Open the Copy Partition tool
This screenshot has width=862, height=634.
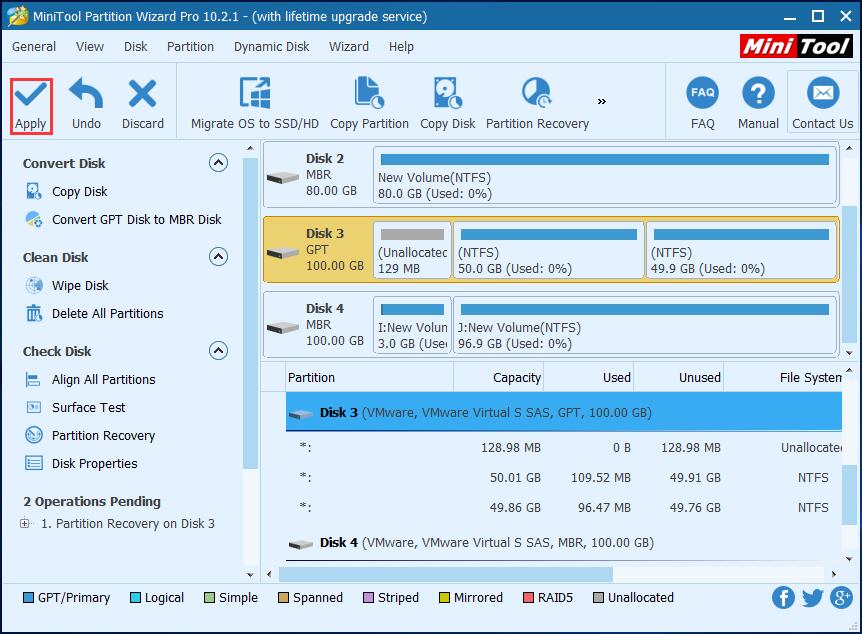click(x=369, y=96)
